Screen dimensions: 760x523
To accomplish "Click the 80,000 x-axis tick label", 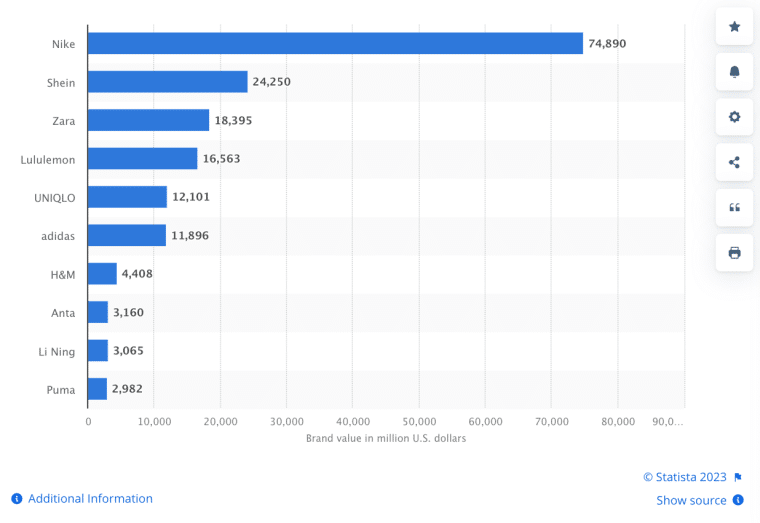I will tap(618, 422).
